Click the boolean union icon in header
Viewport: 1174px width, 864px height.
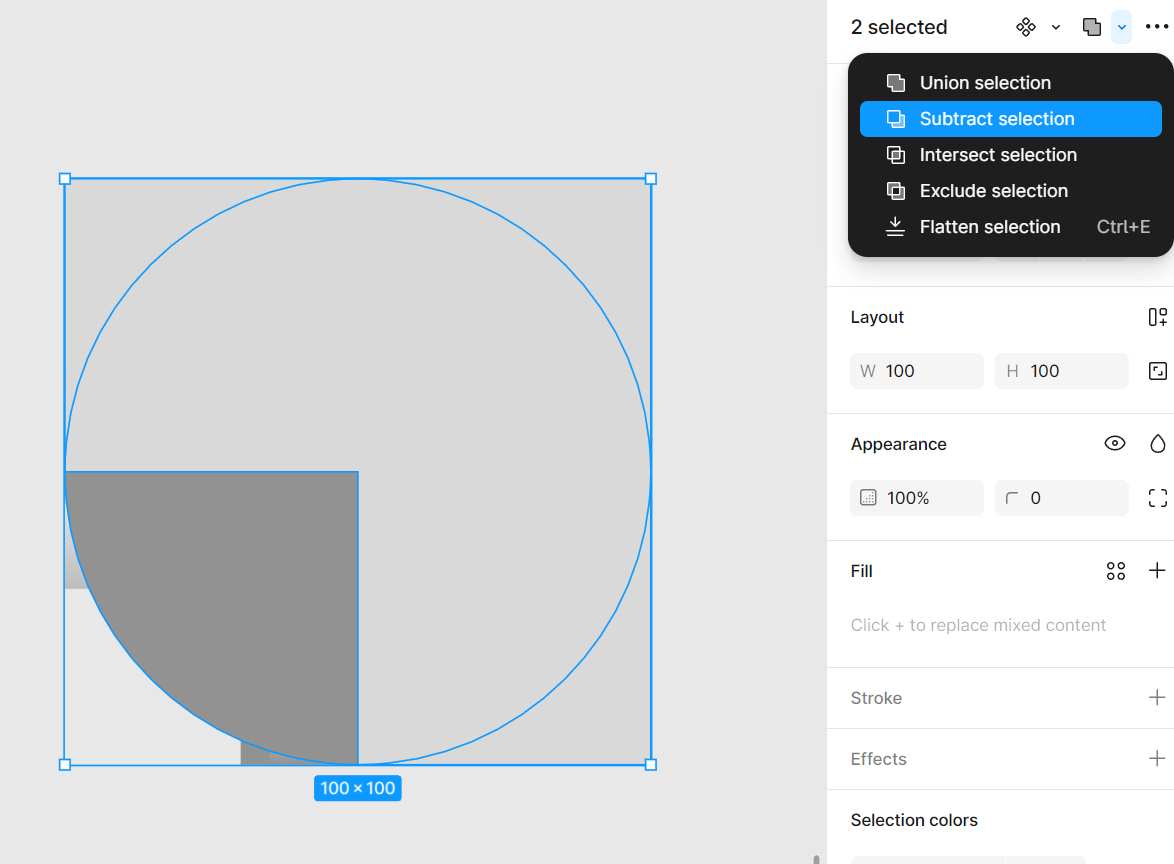1092,27
